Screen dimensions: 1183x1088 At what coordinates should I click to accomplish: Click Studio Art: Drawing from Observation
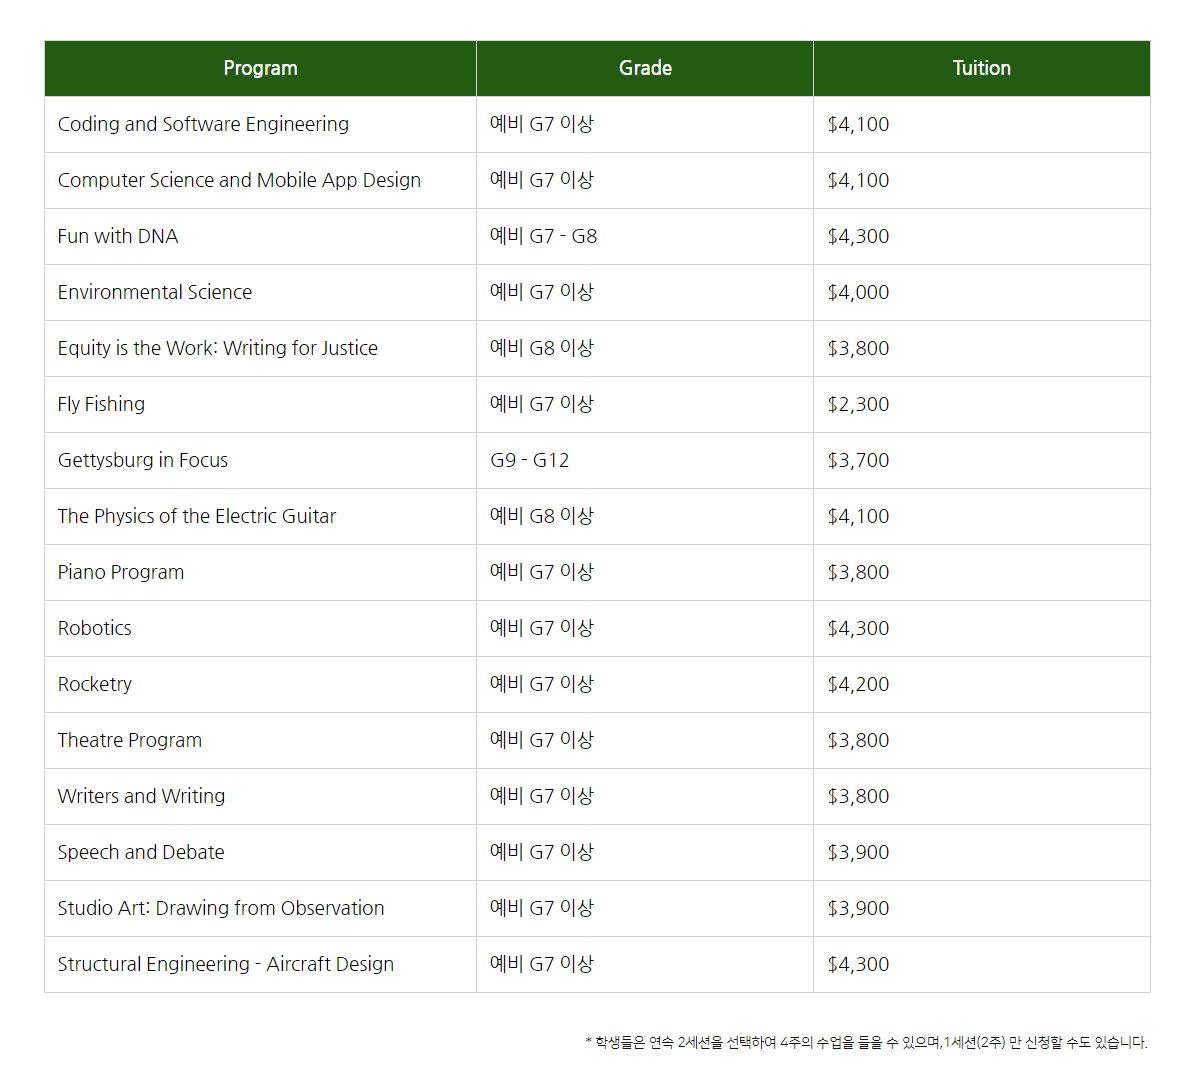click(221, 908)
